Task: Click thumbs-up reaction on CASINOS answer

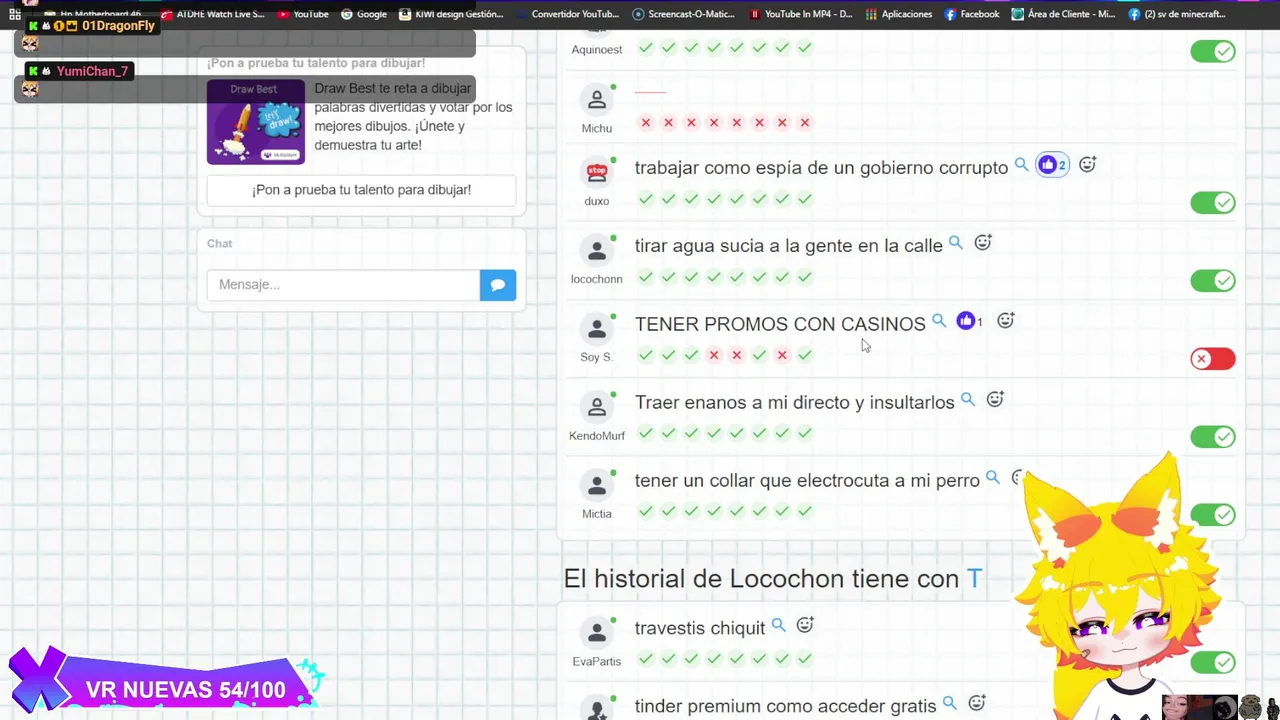Action: 969,321
